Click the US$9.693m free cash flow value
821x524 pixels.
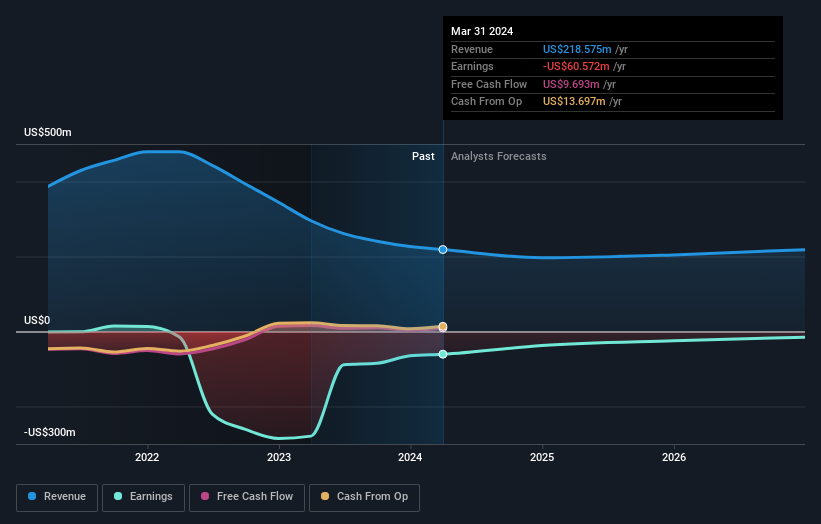click(x=571, y=84)
